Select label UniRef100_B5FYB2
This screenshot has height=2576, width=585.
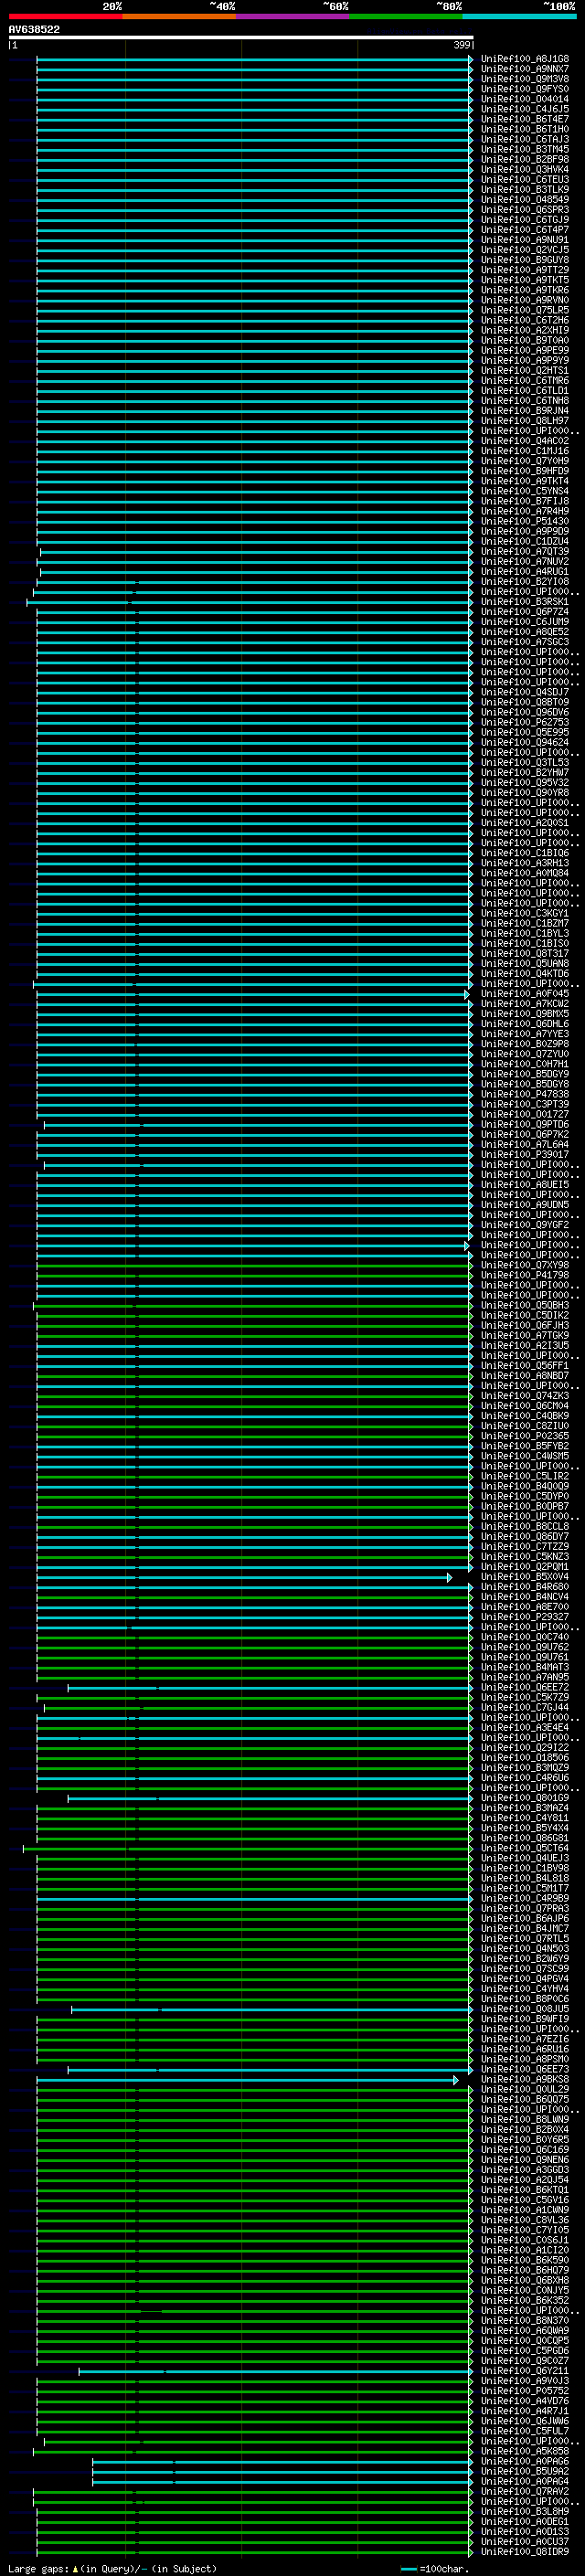coord(525,1446)
